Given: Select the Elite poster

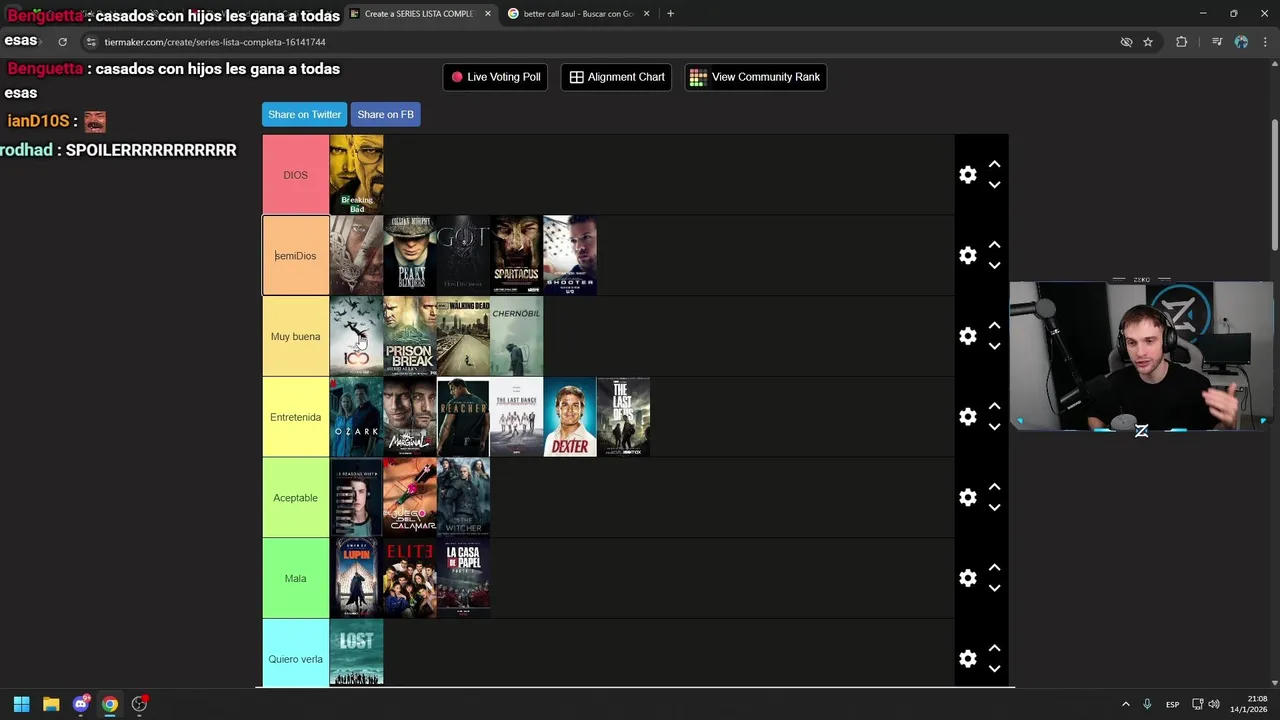Looking at the screenshot, I should click(410, 578).
